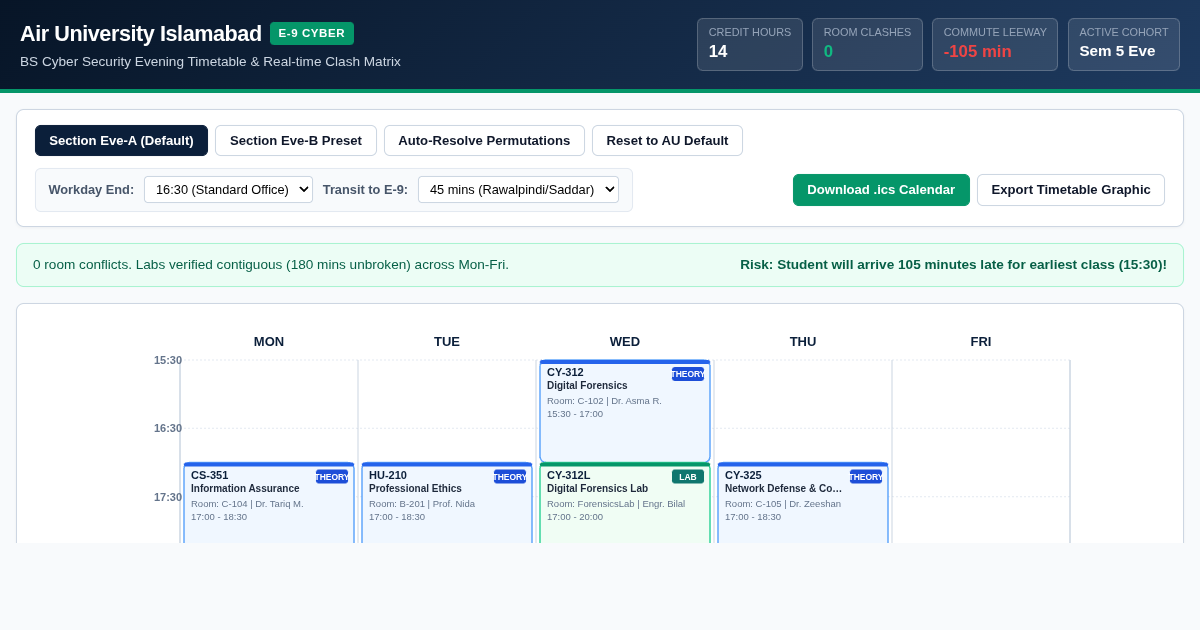Image resolution: width=1200 pixels, height=630 pixels.
Task: Click 'Room: C-104 | Dr. Tariq M.' text
Action: (x=247, y=504)
